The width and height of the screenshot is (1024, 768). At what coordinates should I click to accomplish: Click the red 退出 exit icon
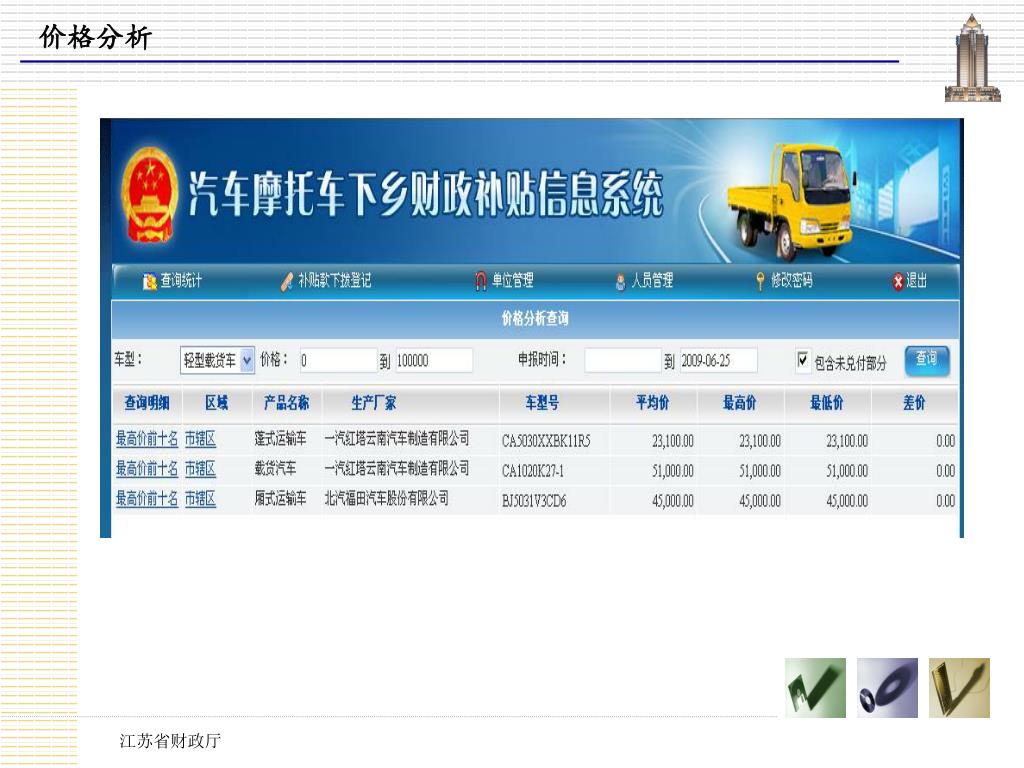click(898, 281)
